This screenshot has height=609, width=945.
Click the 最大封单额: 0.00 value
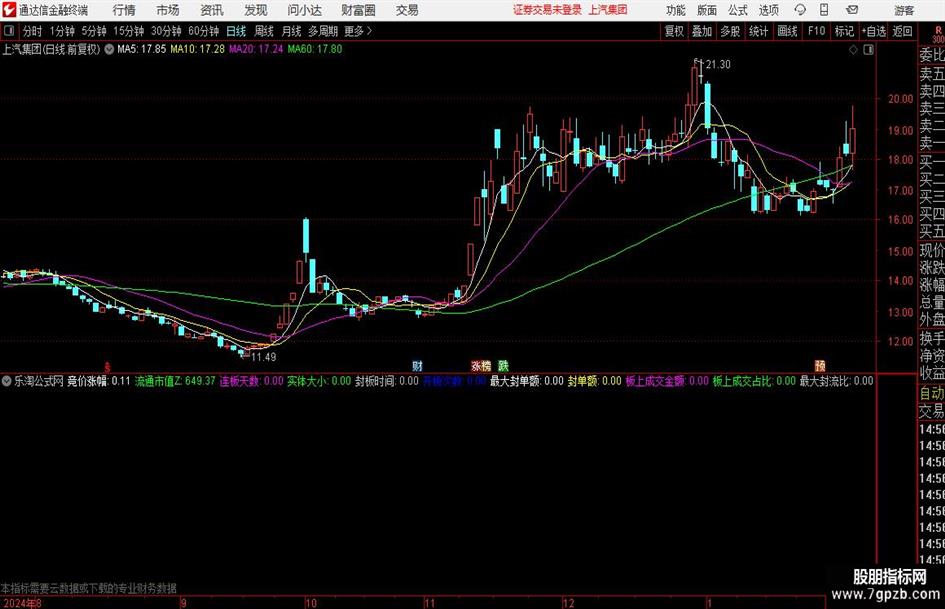click(x=527, y=381)
